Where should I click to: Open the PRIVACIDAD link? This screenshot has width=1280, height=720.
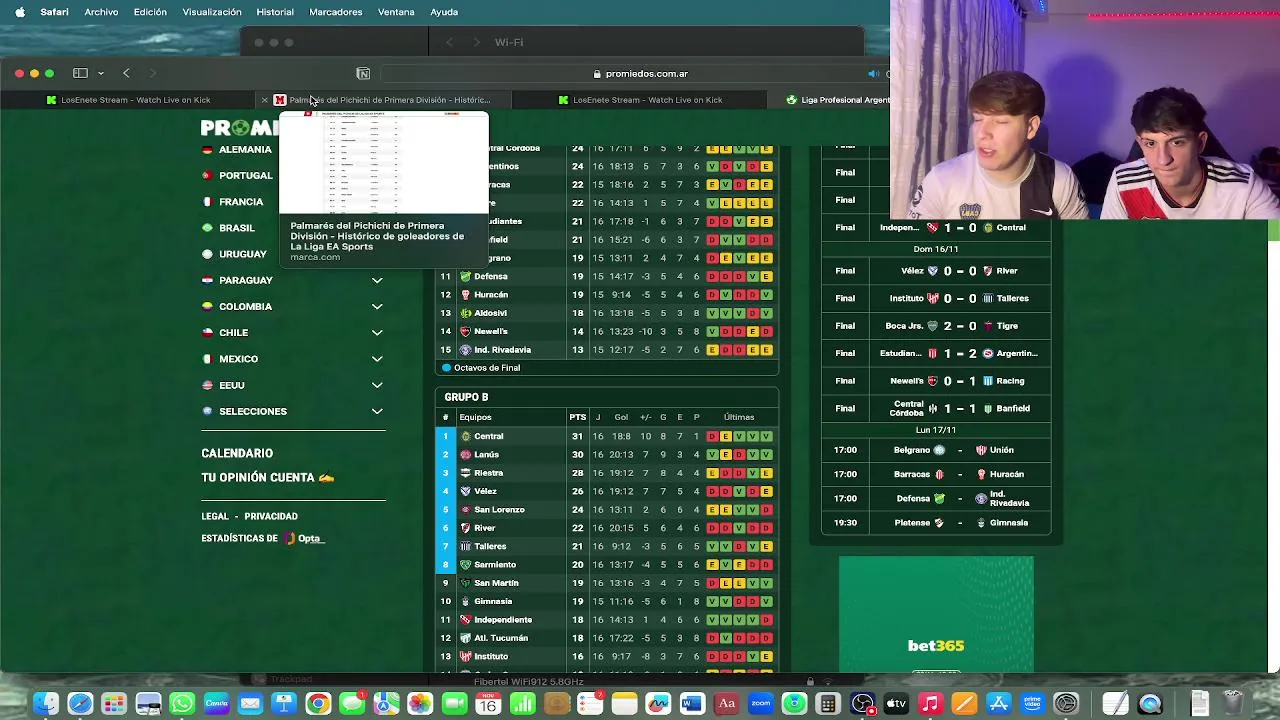pyautogui.click(x=271, y=516)
